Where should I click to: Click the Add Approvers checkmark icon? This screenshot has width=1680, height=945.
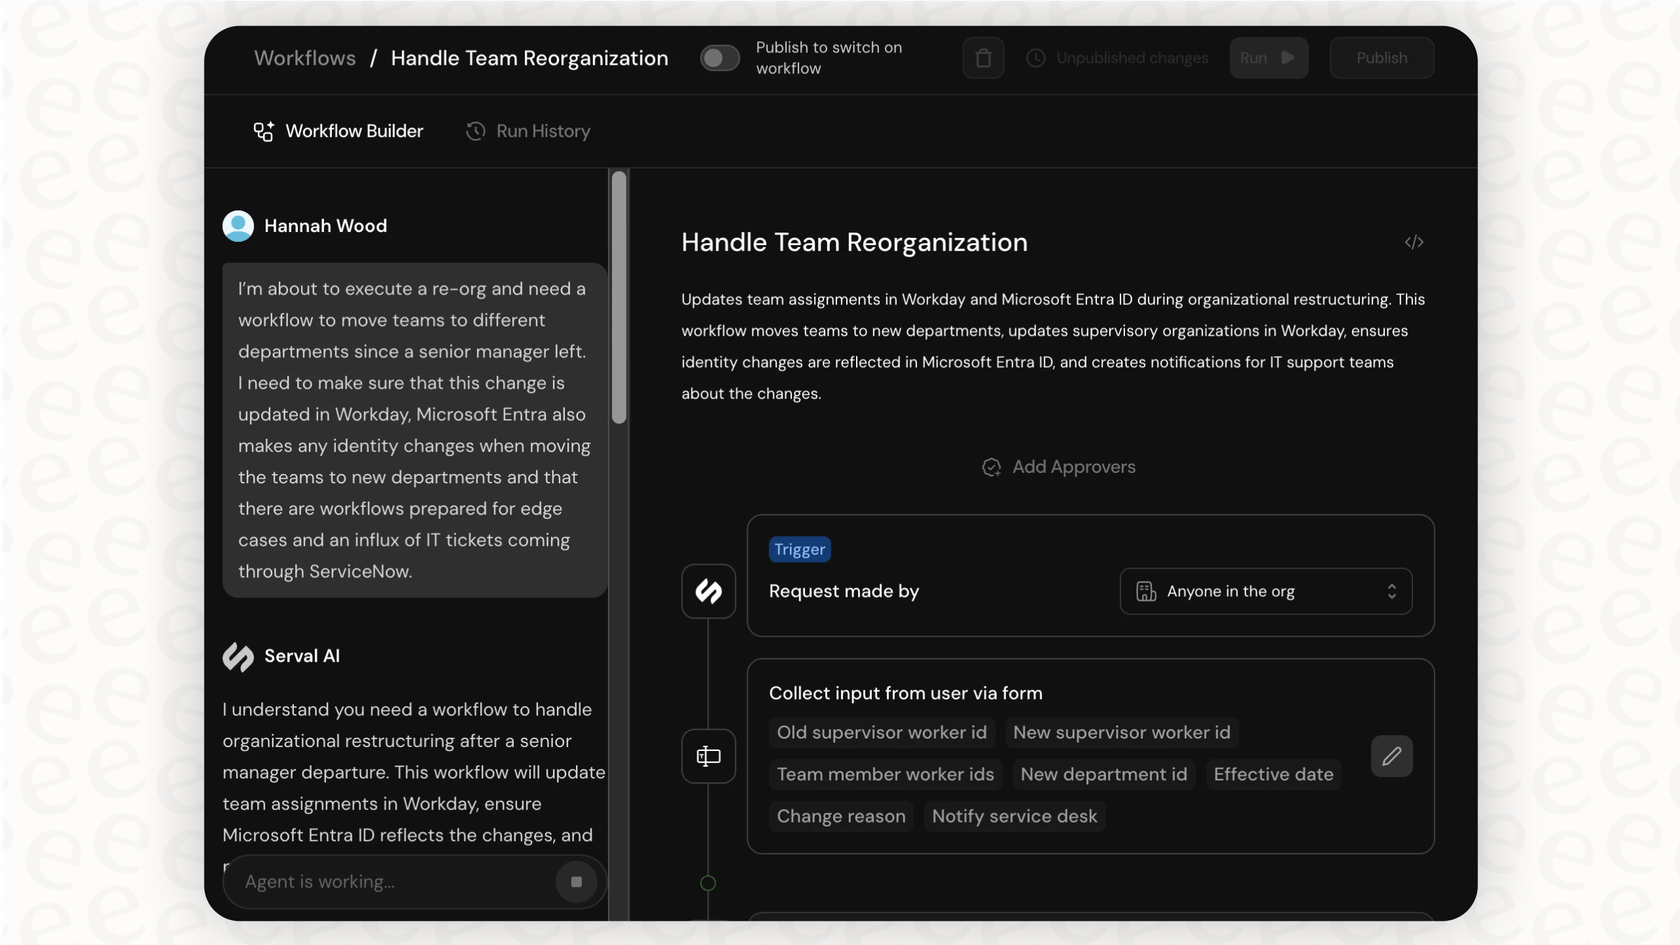(991, 466)
